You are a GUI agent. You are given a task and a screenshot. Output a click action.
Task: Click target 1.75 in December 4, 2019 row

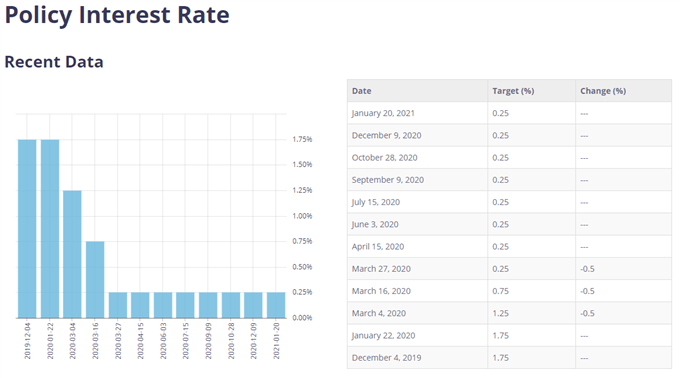point(500,358)
